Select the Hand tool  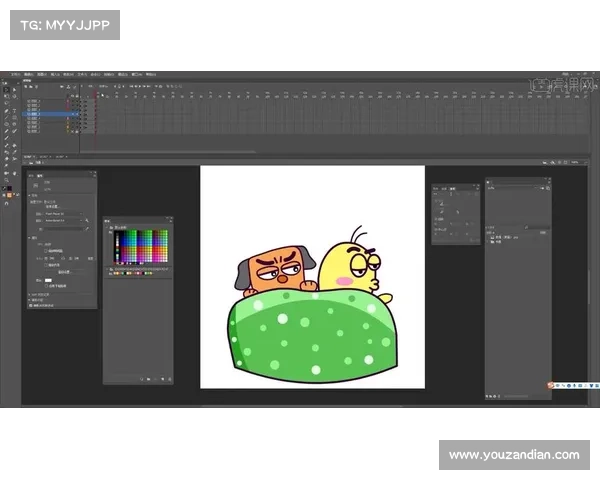pos(14,173)
